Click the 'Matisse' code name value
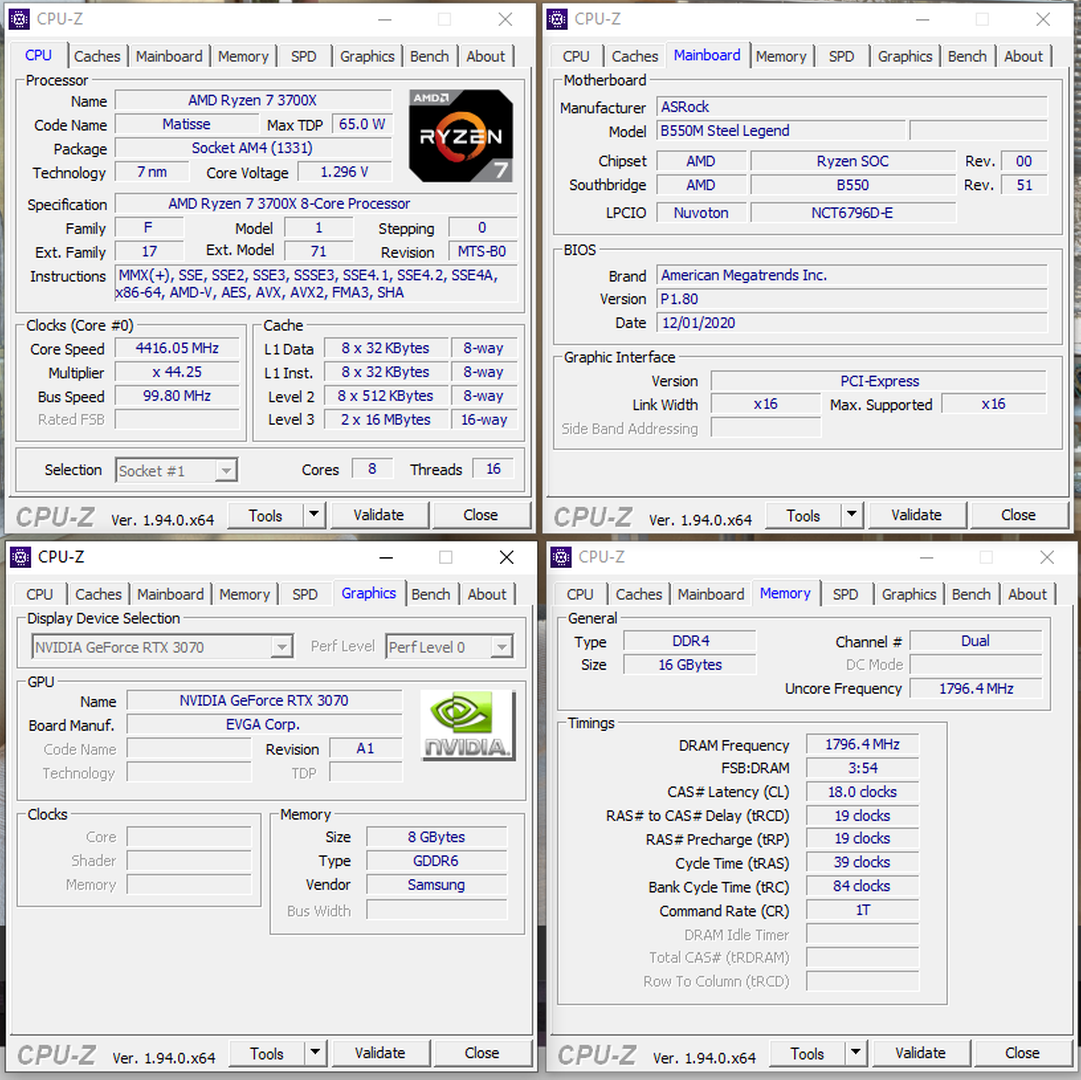 pyautogui.click(x=186, y=125)
